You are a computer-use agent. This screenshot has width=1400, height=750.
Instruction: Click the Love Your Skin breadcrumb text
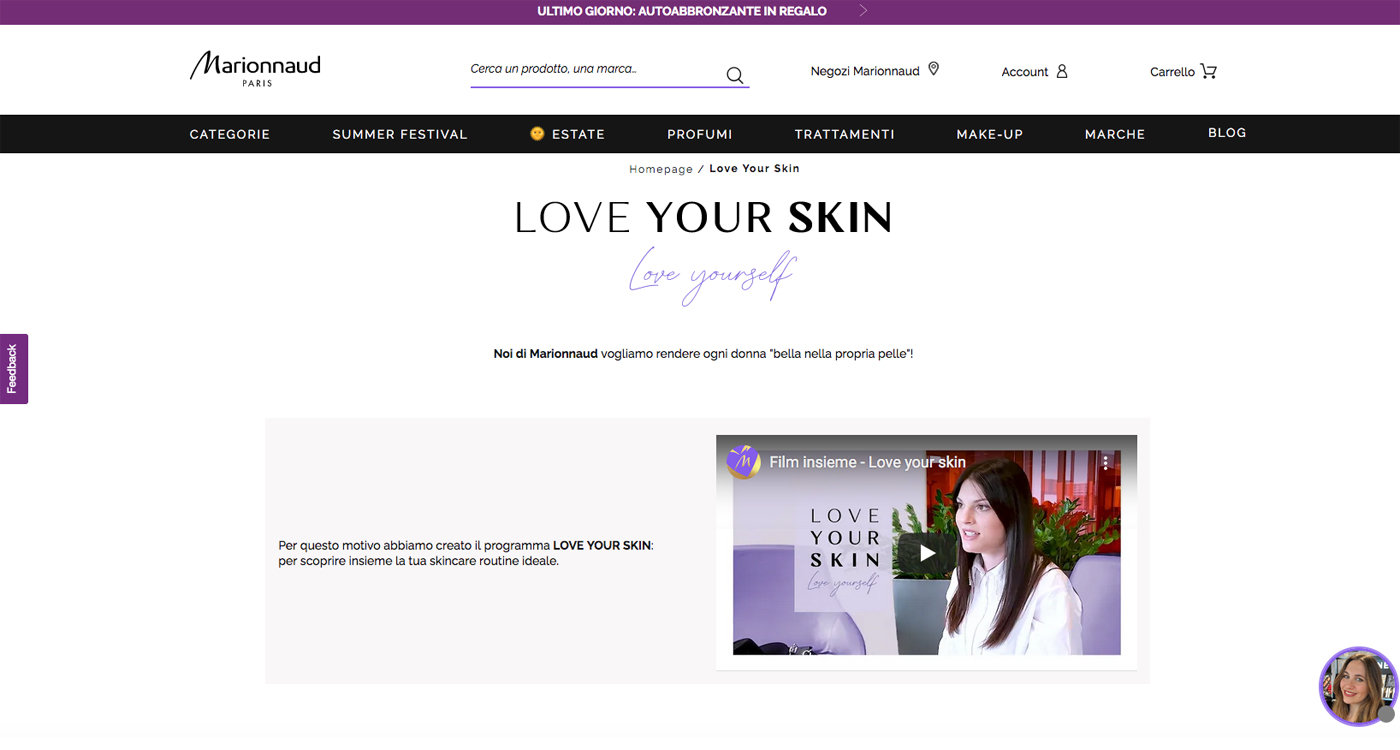coord(754,168)
